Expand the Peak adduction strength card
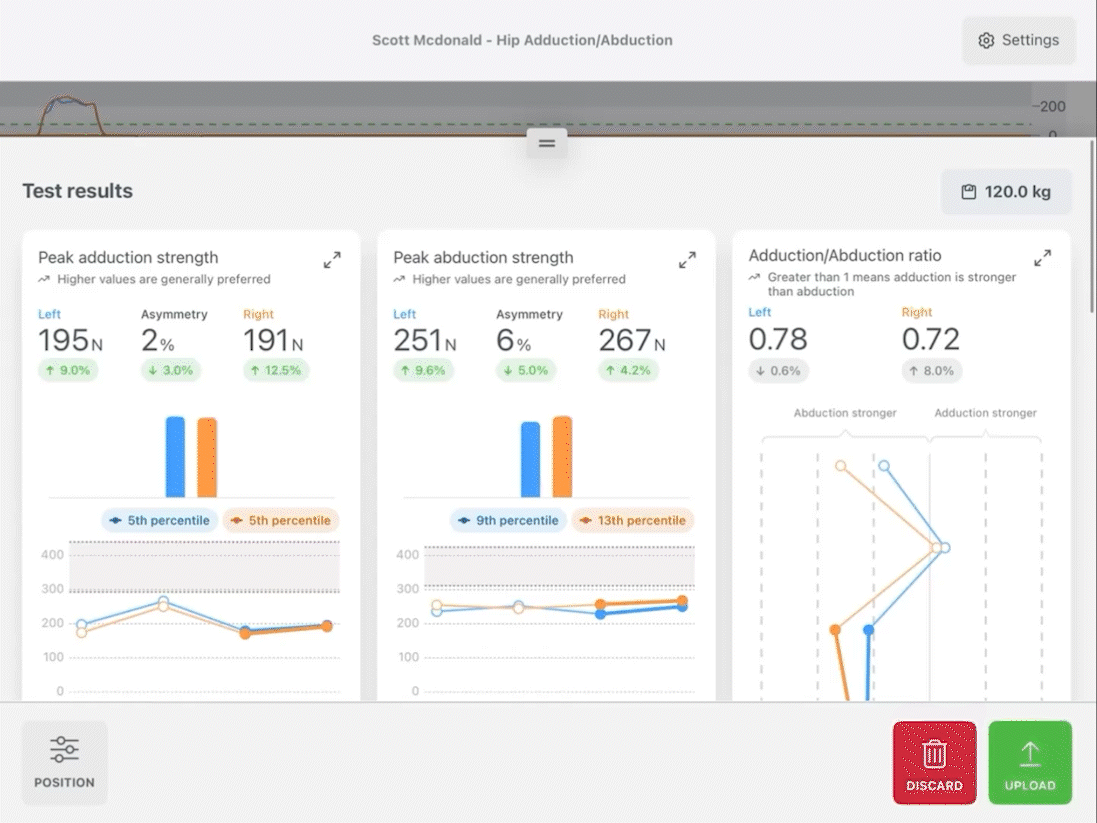The width and height of the screenshot is (1097, 823). point(332,260)
